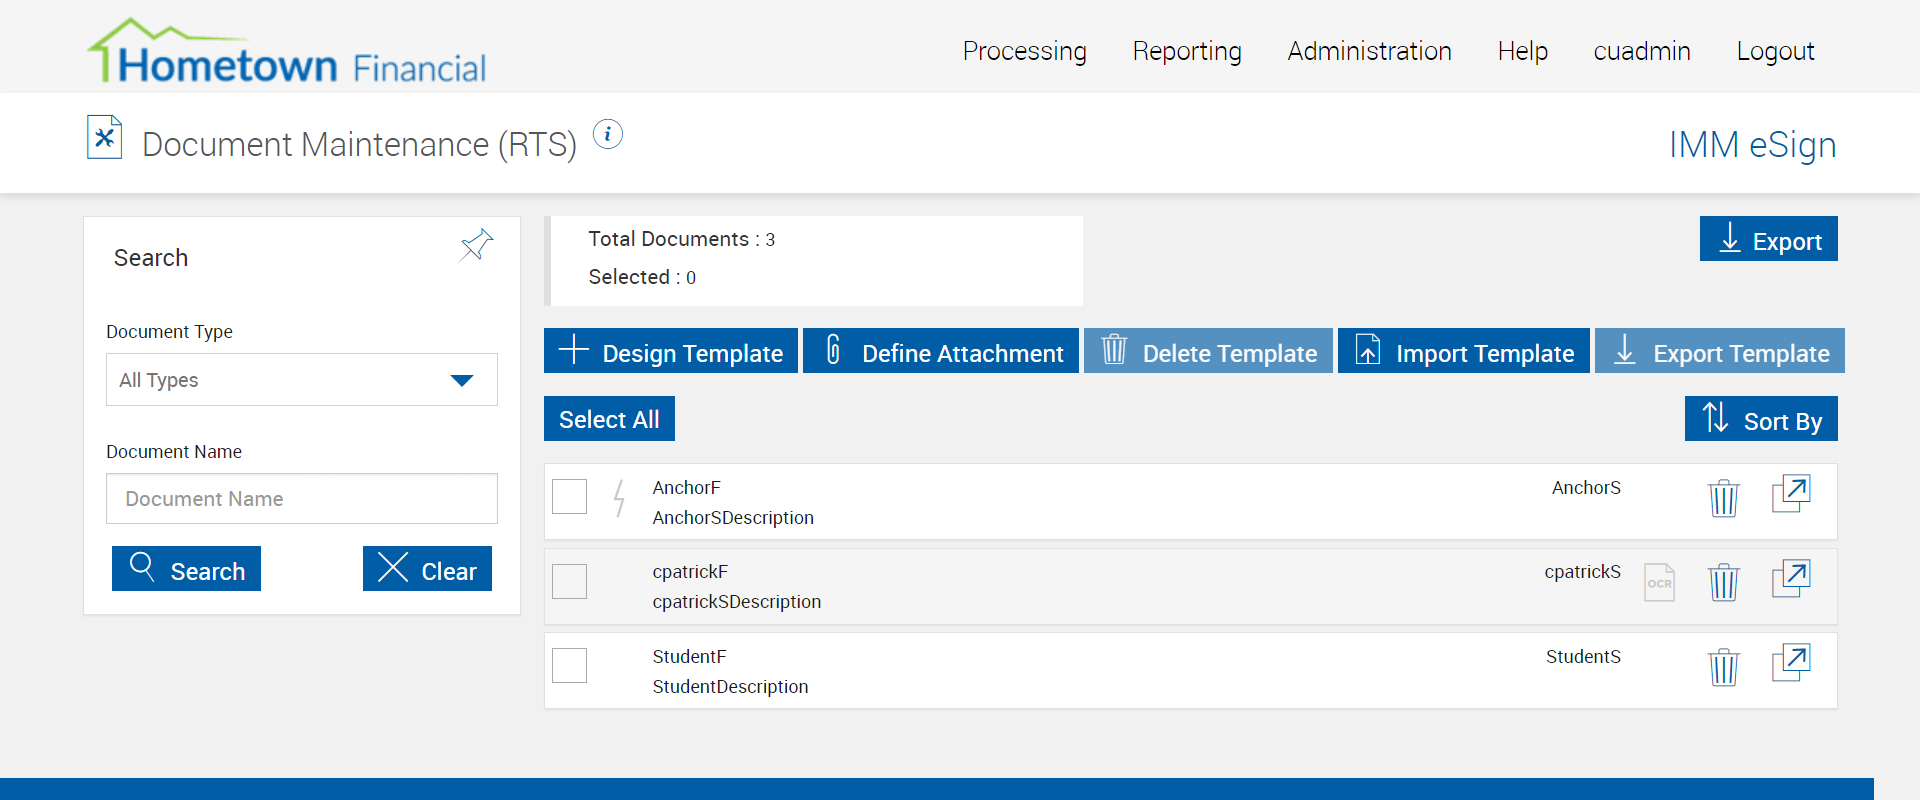1920x800 pixels.
Task: Delete the cpatrickF document via trash icon
Action: click(x=1723, y=582)
